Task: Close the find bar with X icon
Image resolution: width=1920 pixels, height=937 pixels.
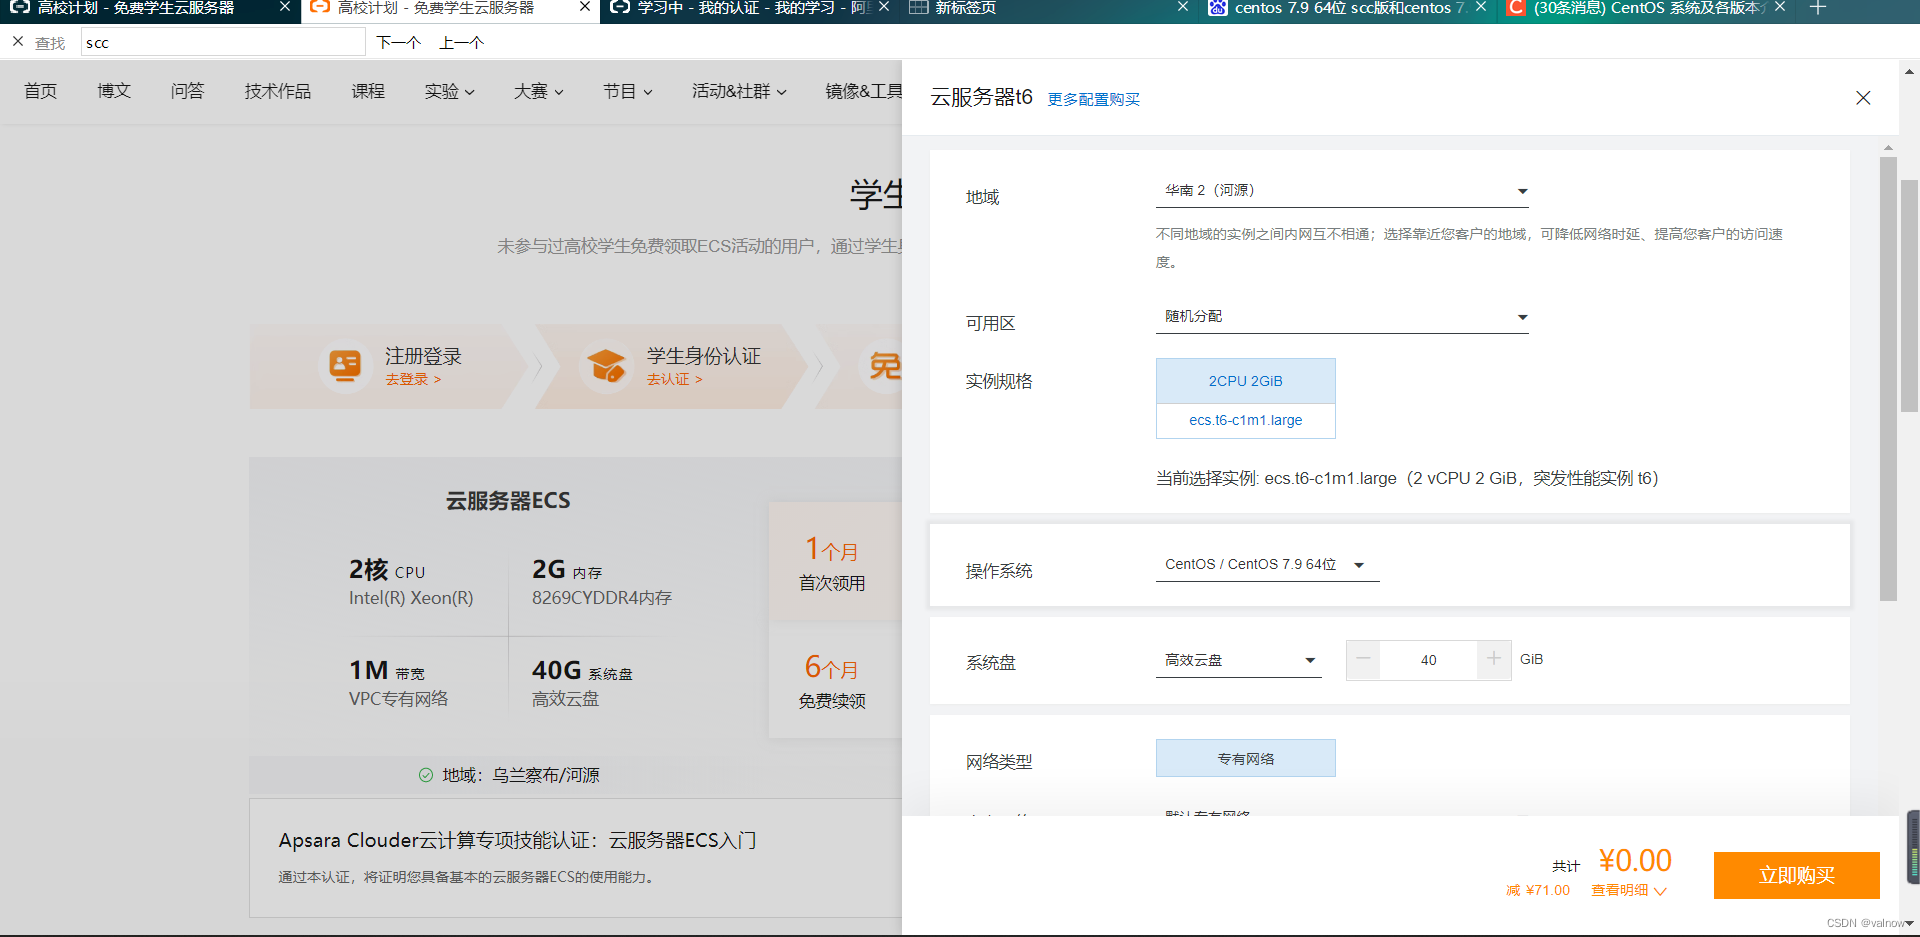Action: 18,42
